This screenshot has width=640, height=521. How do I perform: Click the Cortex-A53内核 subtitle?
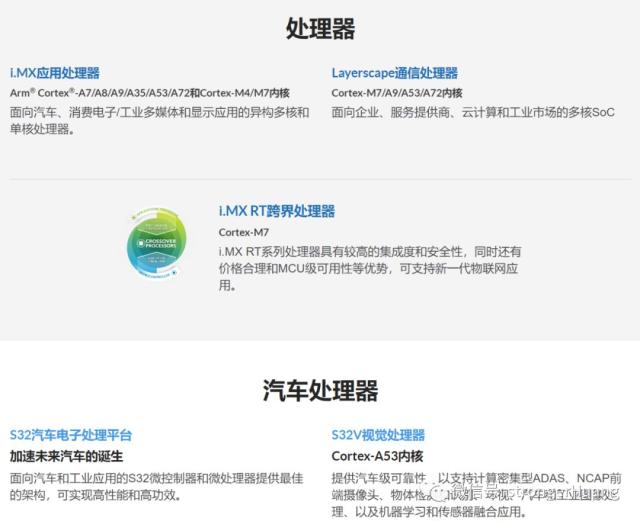click(x=377, y=456)
